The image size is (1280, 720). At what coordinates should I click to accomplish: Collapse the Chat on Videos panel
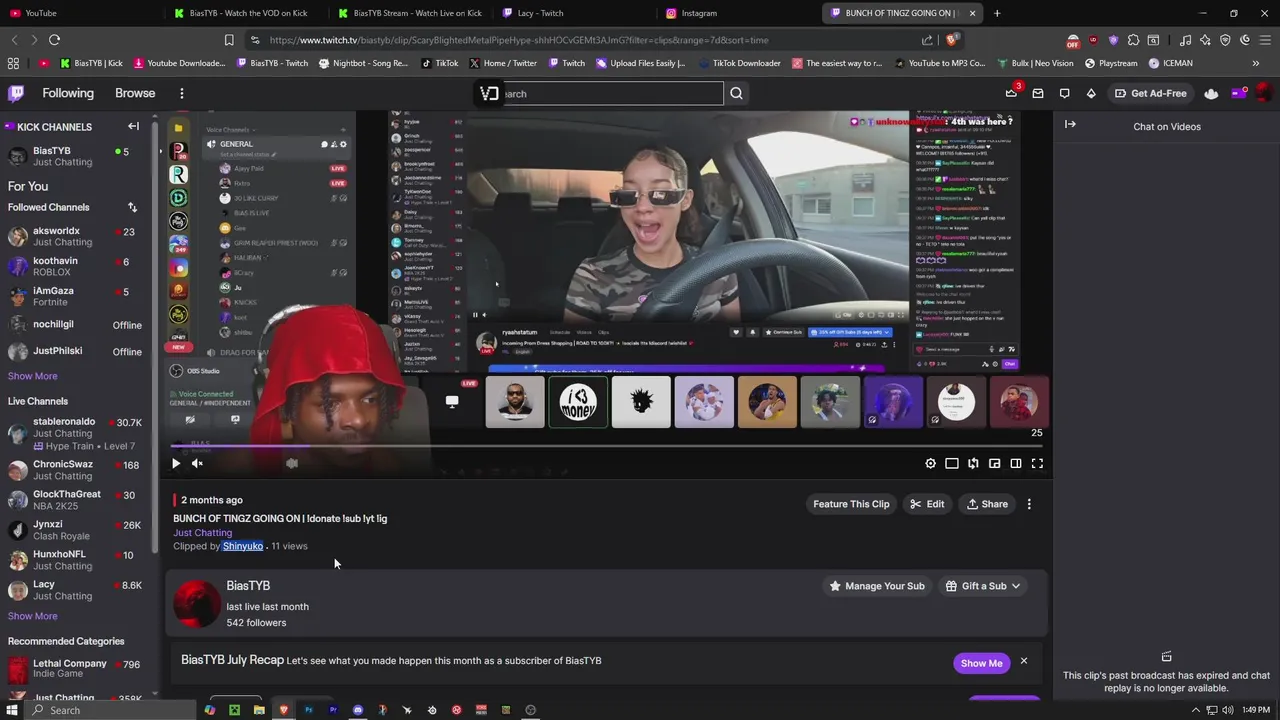[1070, 124]
